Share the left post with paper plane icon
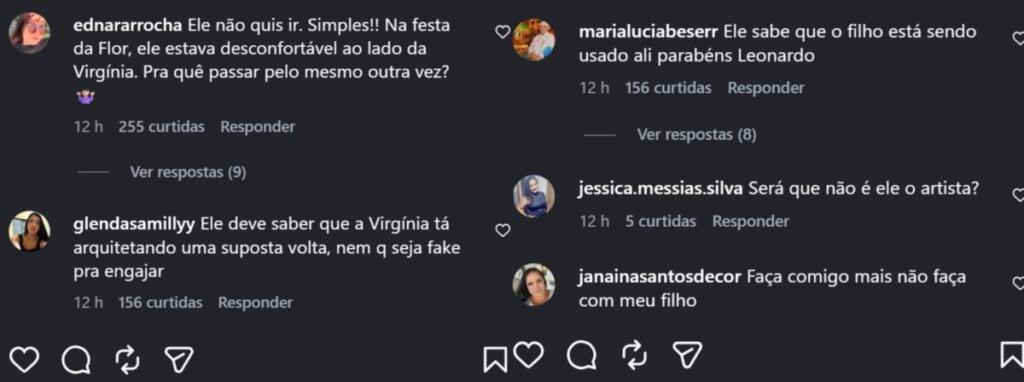Viewport: 1024px width, 382px height. click(178, 358)
